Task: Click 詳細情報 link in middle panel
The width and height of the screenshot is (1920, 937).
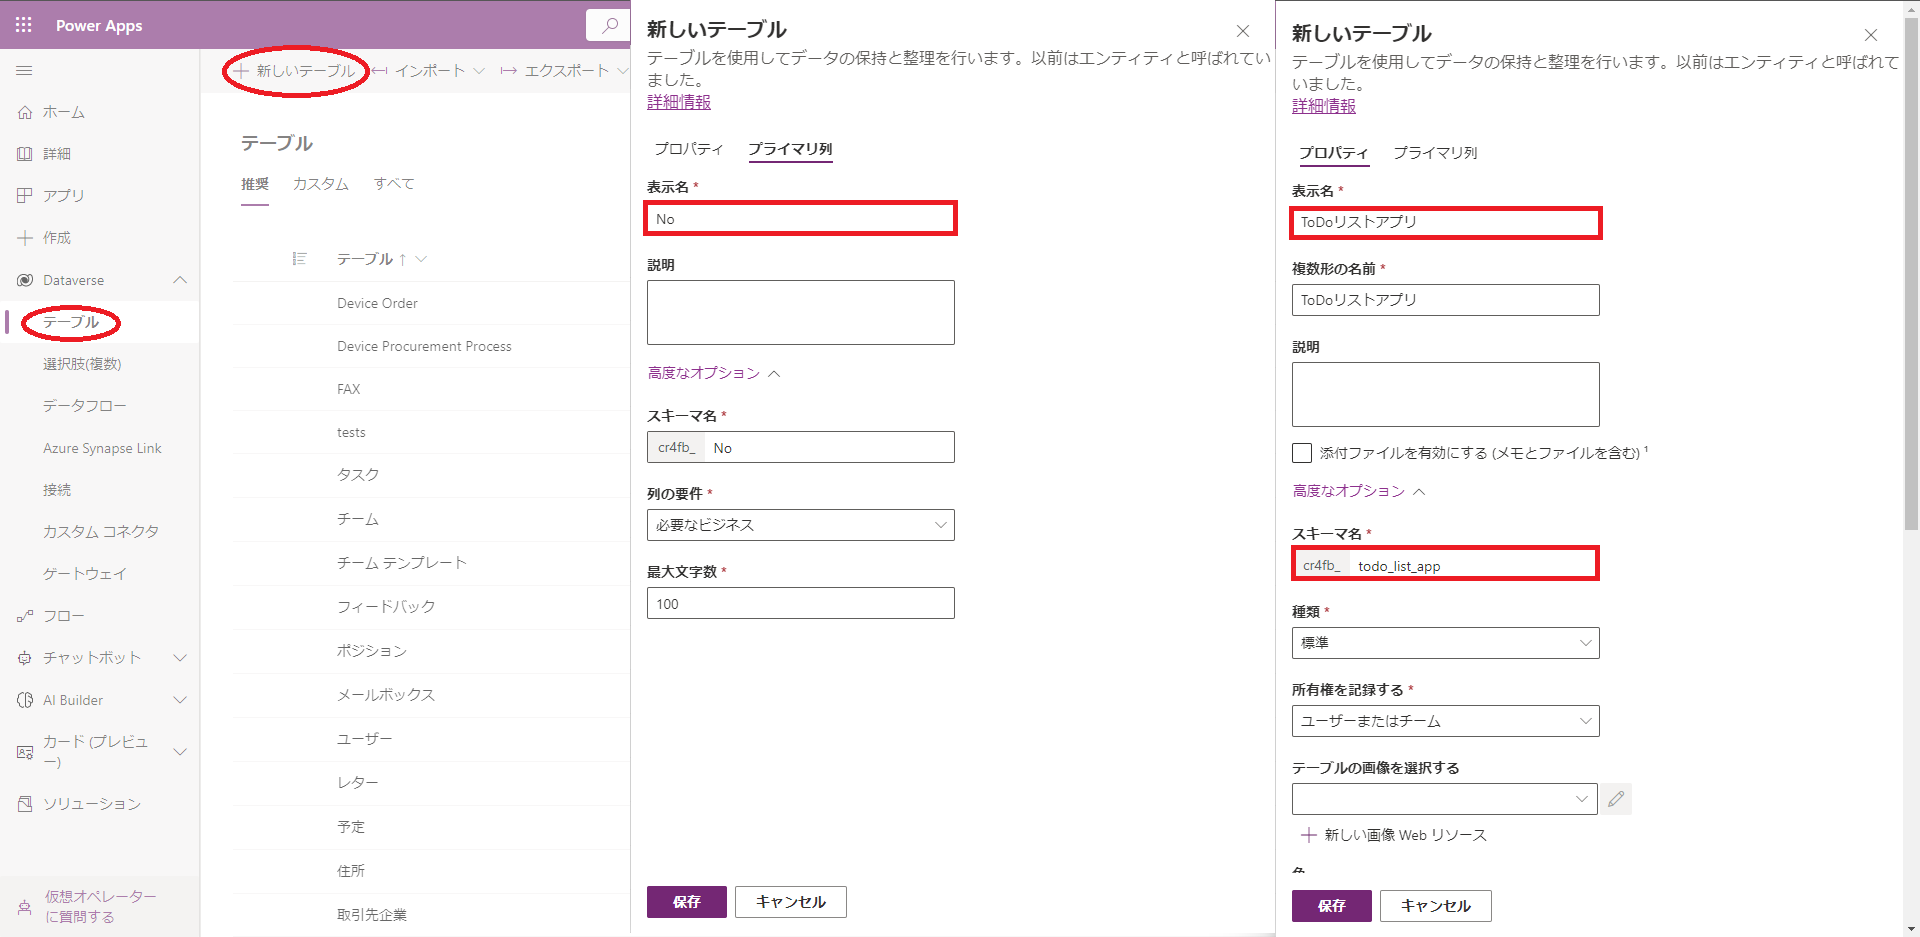Action: (x=678, y=102)
